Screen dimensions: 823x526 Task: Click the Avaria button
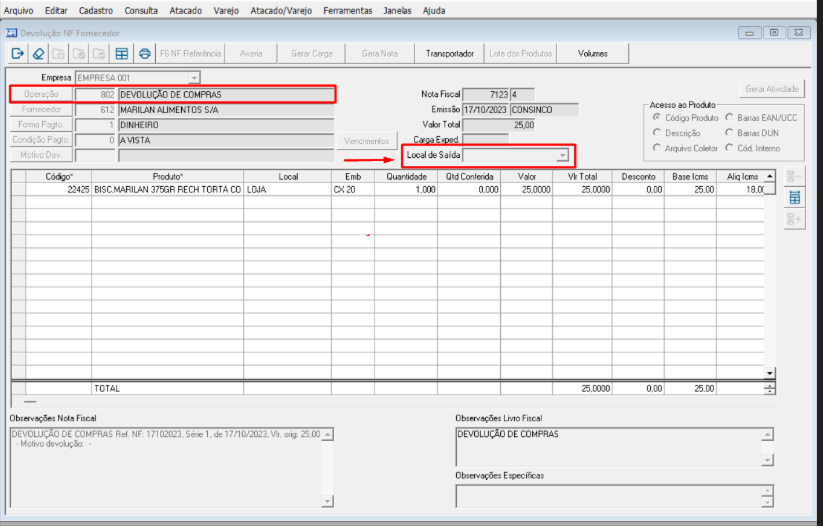pyautogui.click(x=251, y=54)
